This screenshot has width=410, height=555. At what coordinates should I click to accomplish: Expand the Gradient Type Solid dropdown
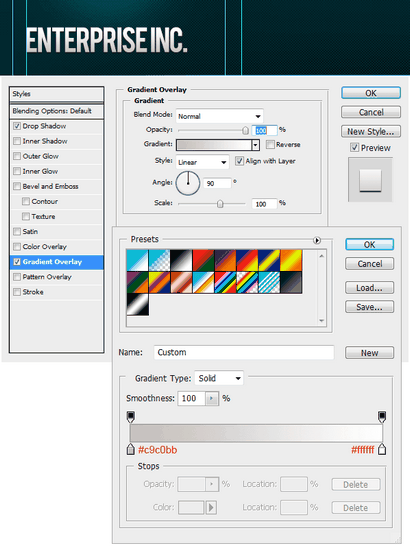[x=219, y=378]
